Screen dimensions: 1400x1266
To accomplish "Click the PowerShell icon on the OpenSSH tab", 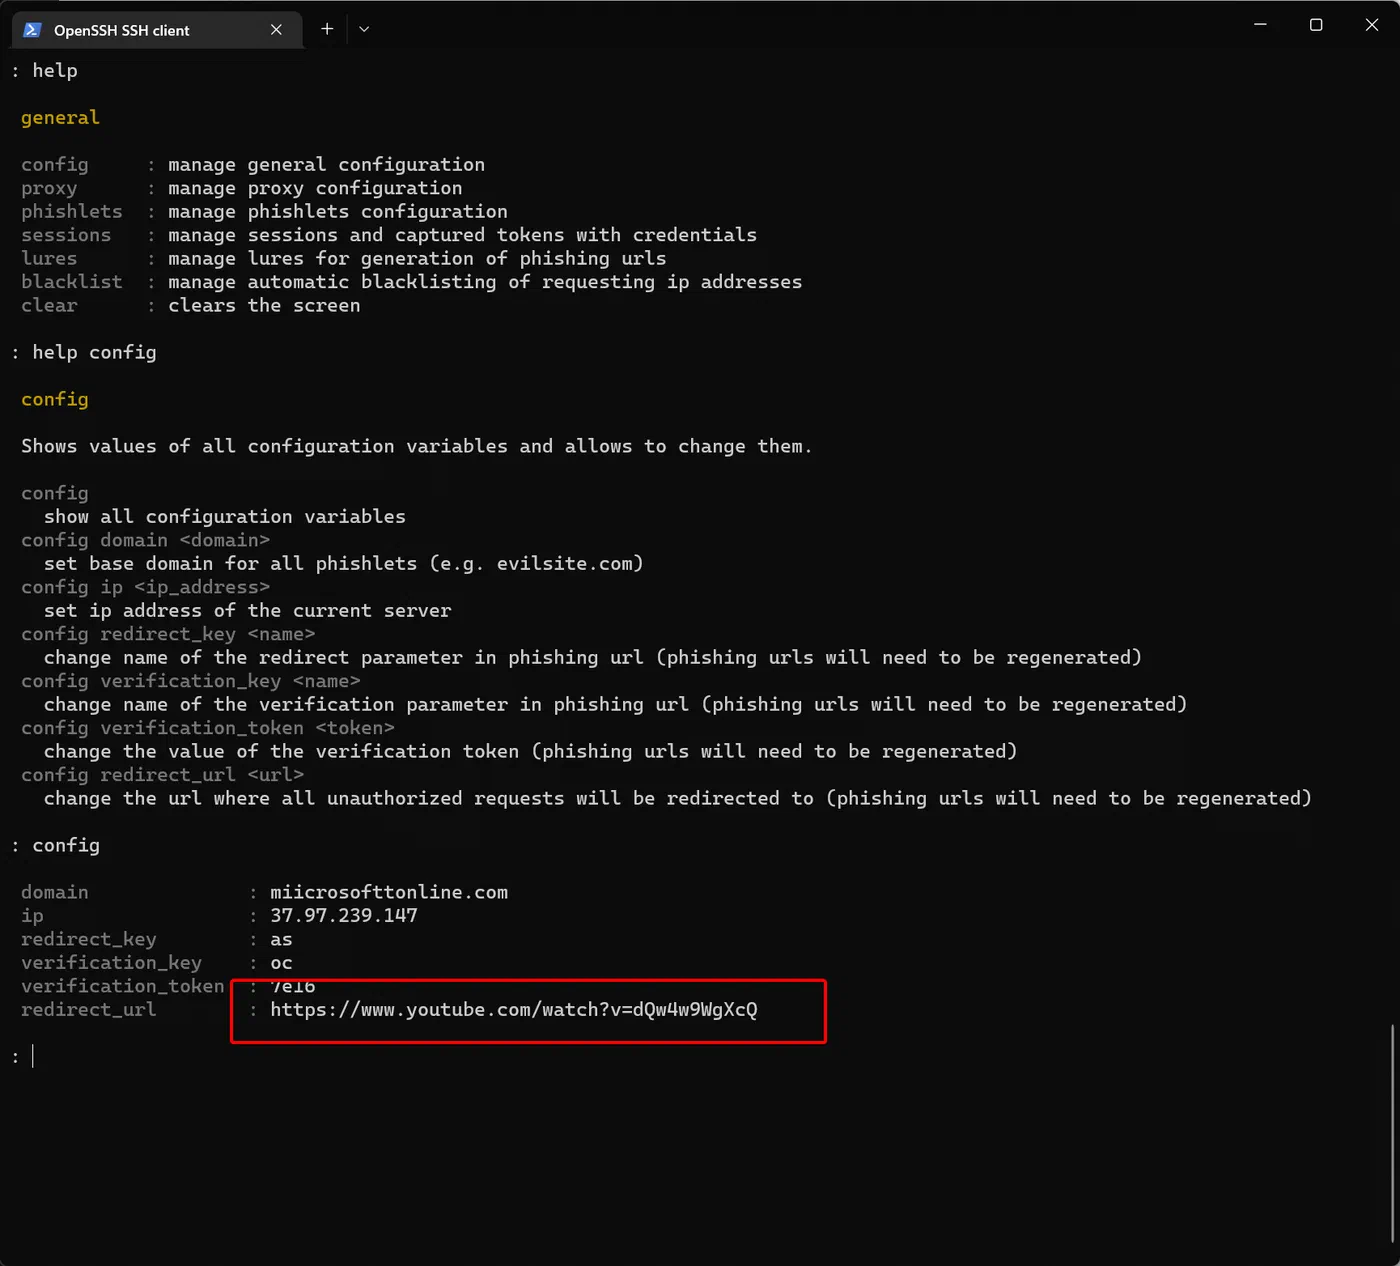I will tap(32, 30).
